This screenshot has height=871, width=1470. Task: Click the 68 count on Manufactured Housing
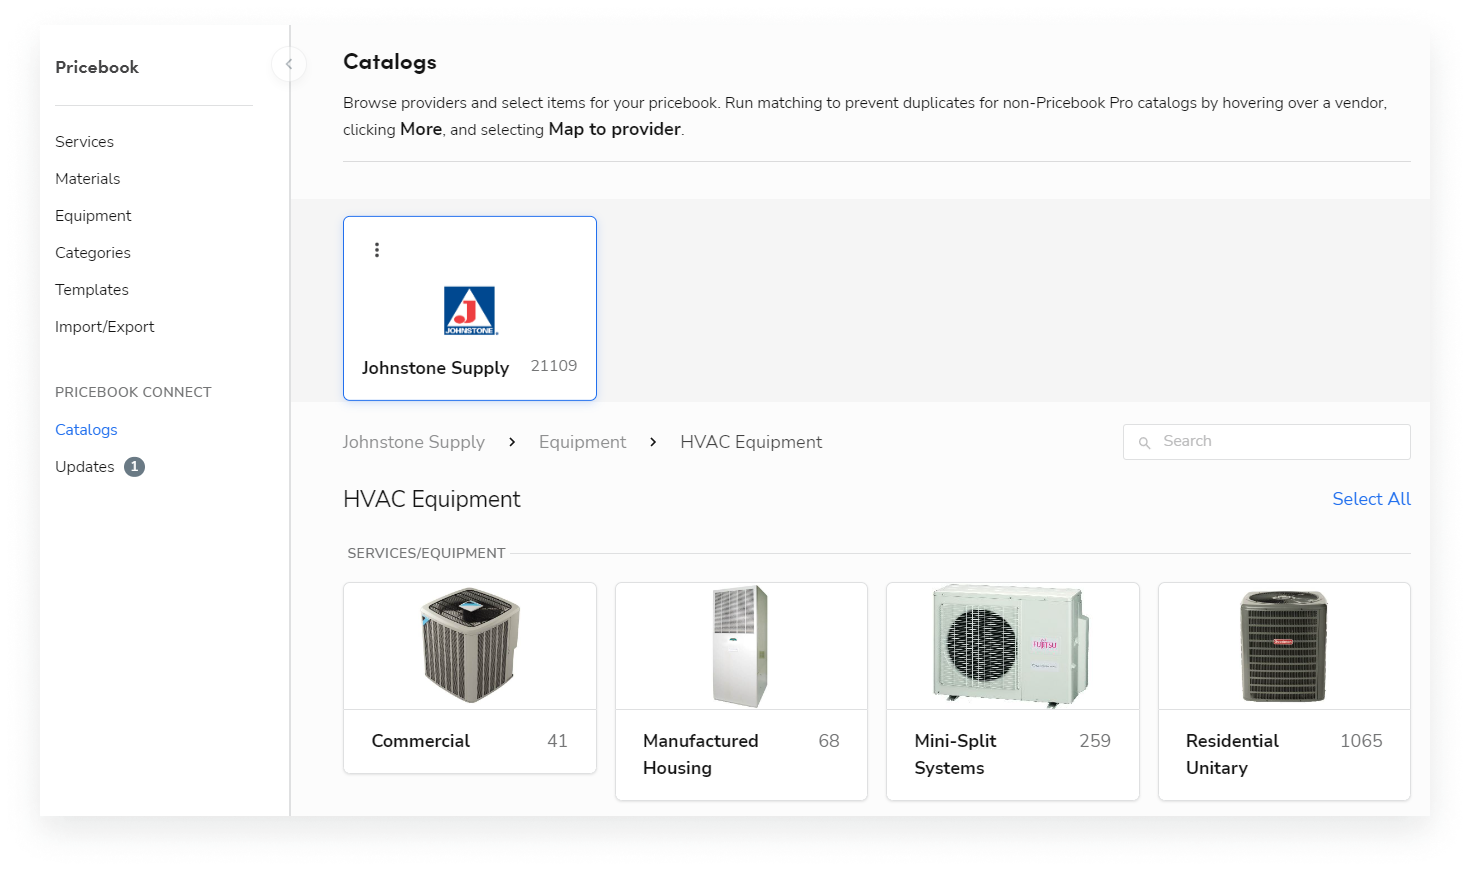[829, 741]
